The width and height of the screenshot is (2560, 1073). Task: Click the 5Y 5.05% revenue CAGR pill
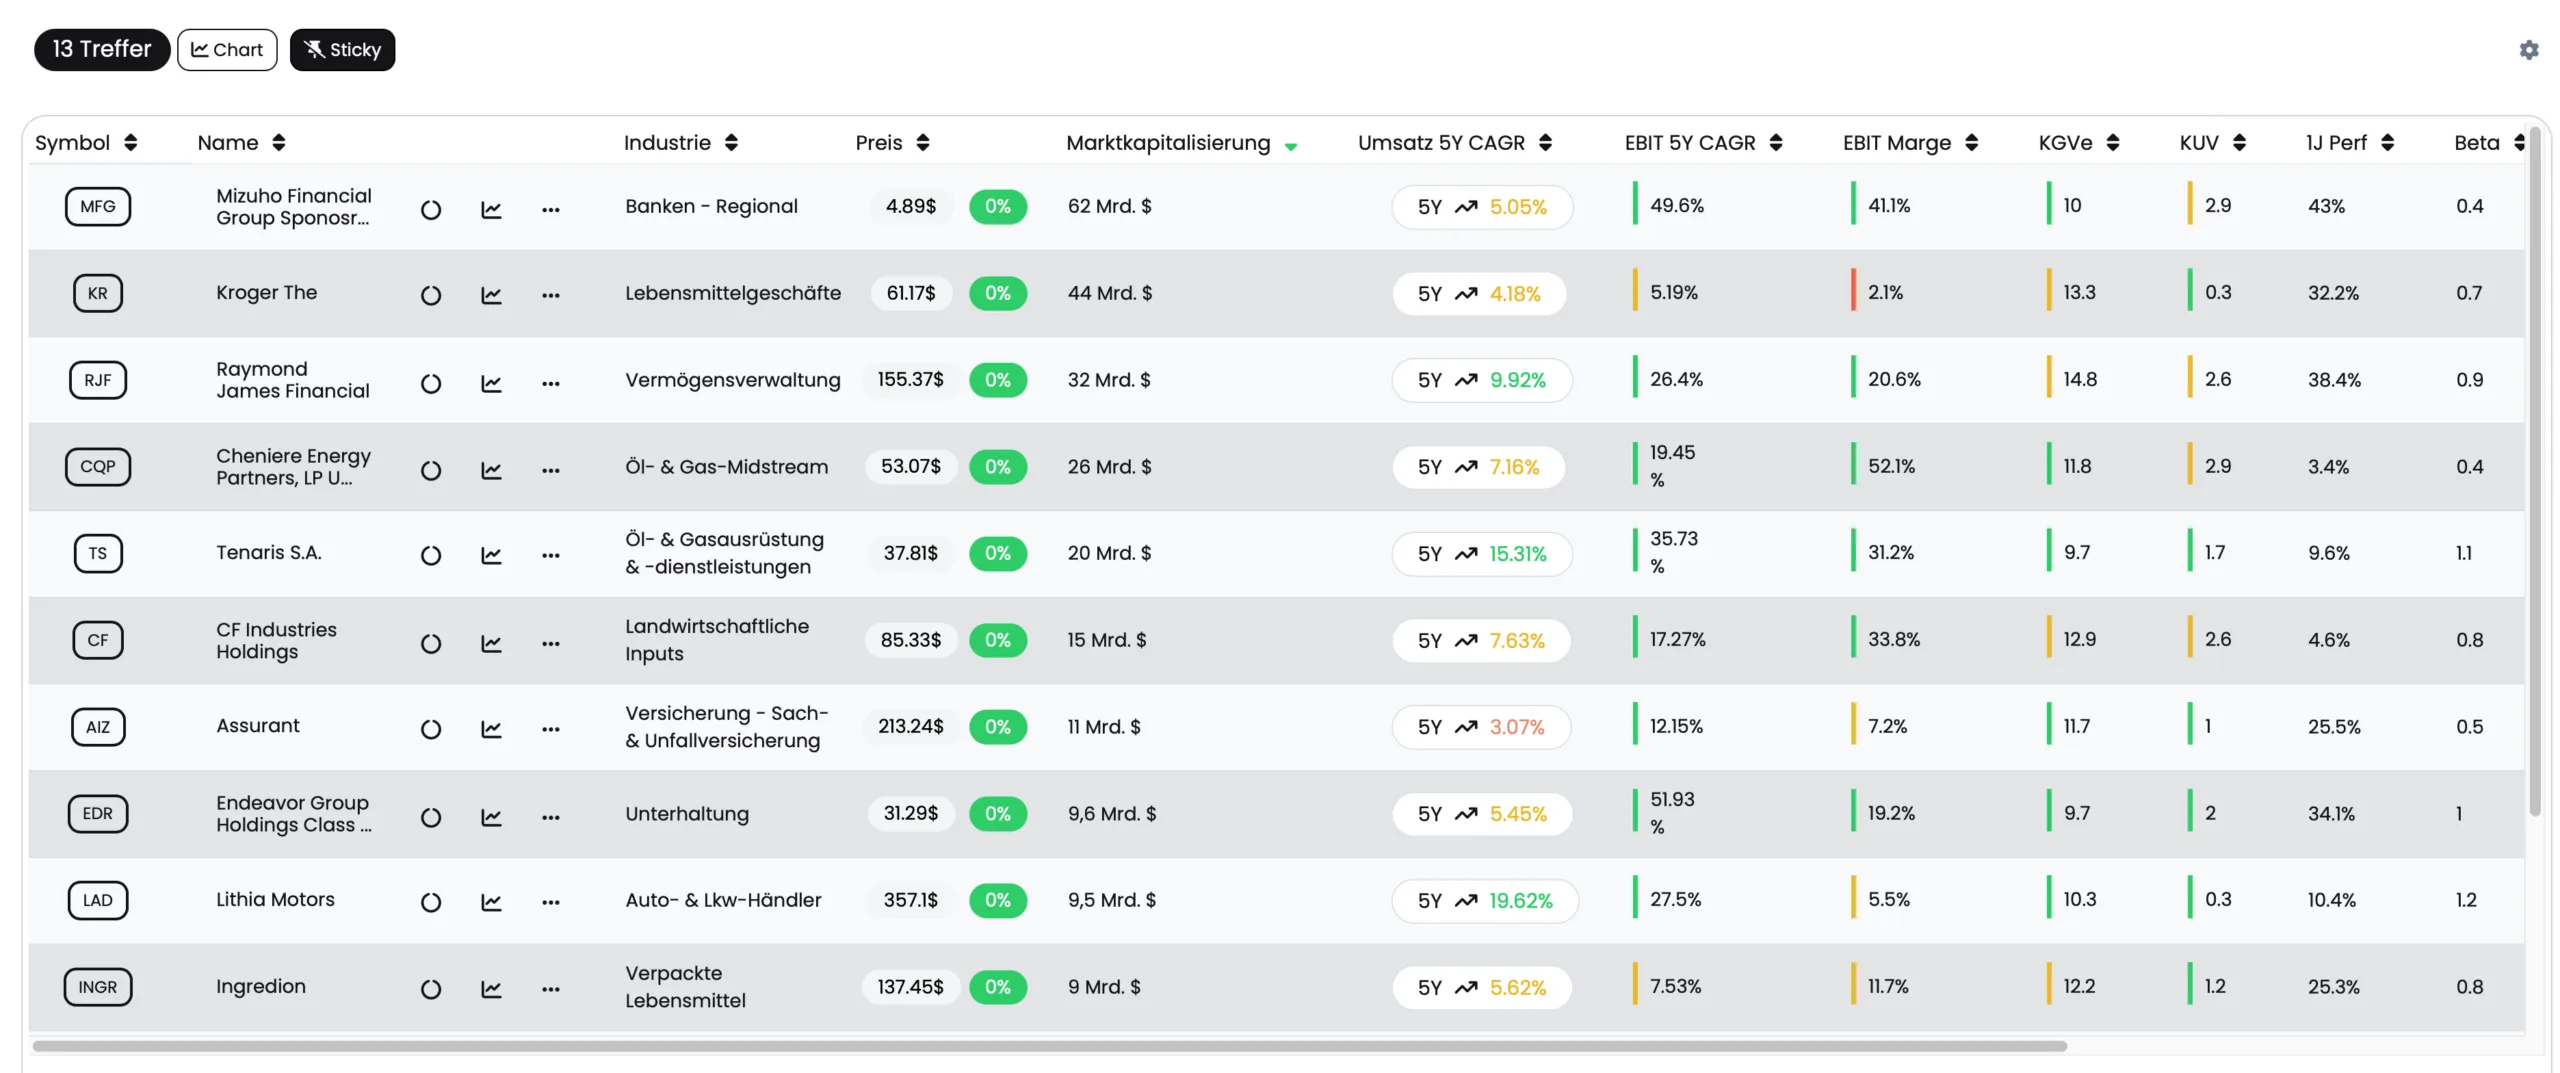1481,207
